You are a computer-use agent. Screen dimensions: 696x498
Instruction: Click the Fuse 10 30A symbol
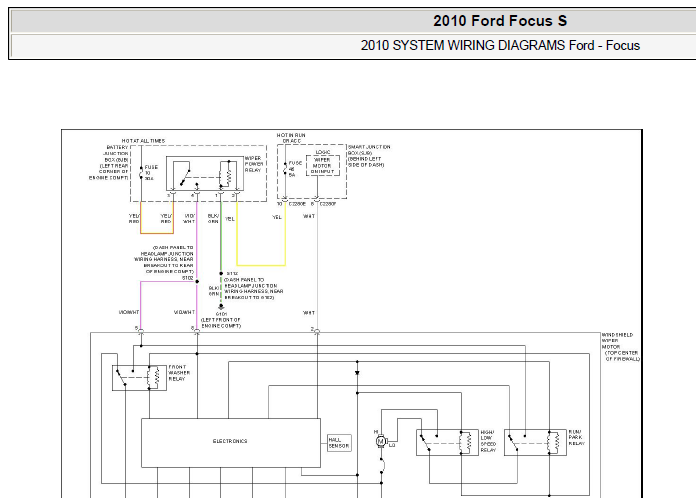click(142, 173)
